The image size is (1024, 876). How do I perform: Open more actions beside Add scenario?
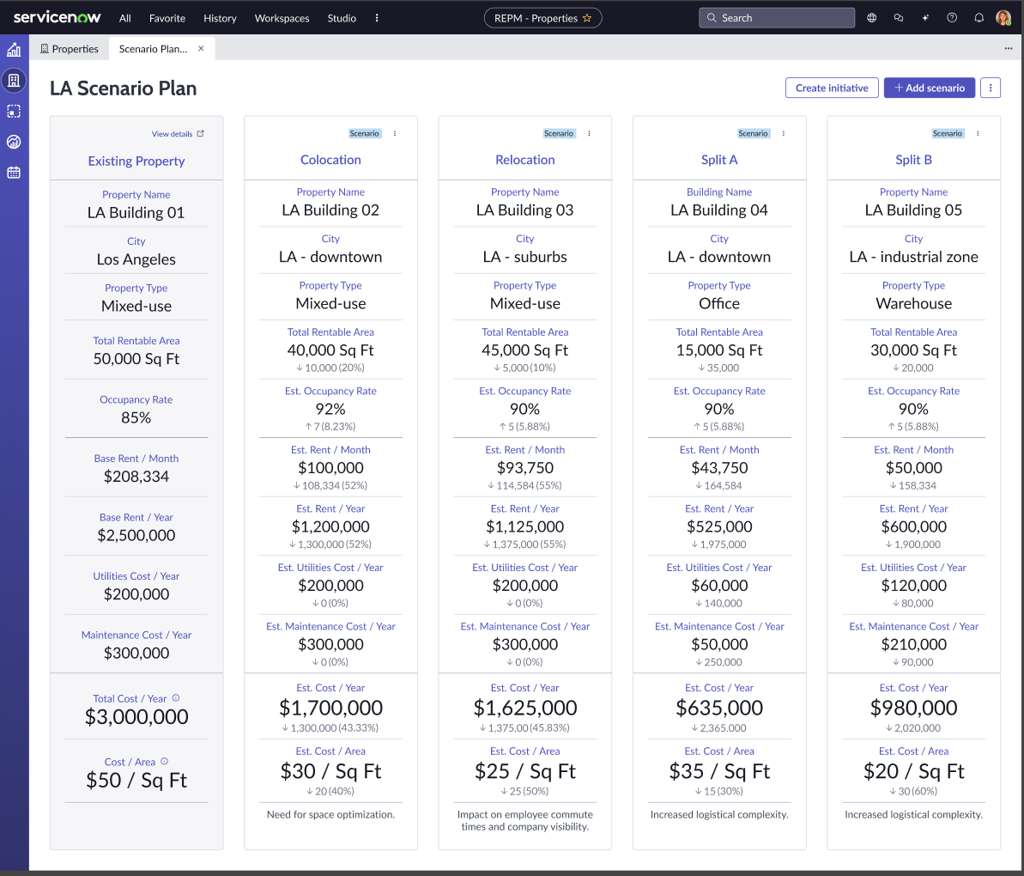(x=990, y=88)
